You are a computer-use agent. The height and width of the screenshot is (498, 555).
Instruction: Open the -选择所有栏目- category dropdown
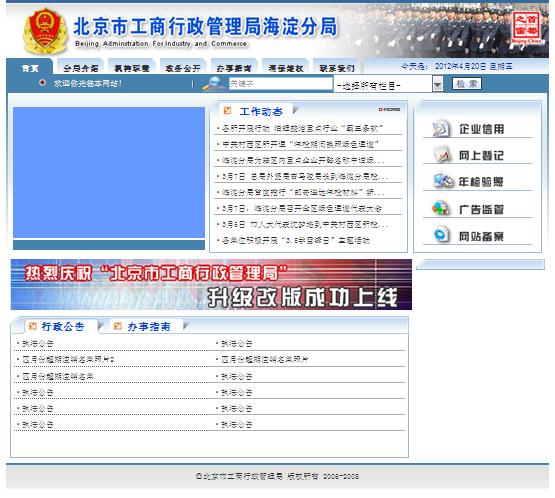(x=388, y=85)
